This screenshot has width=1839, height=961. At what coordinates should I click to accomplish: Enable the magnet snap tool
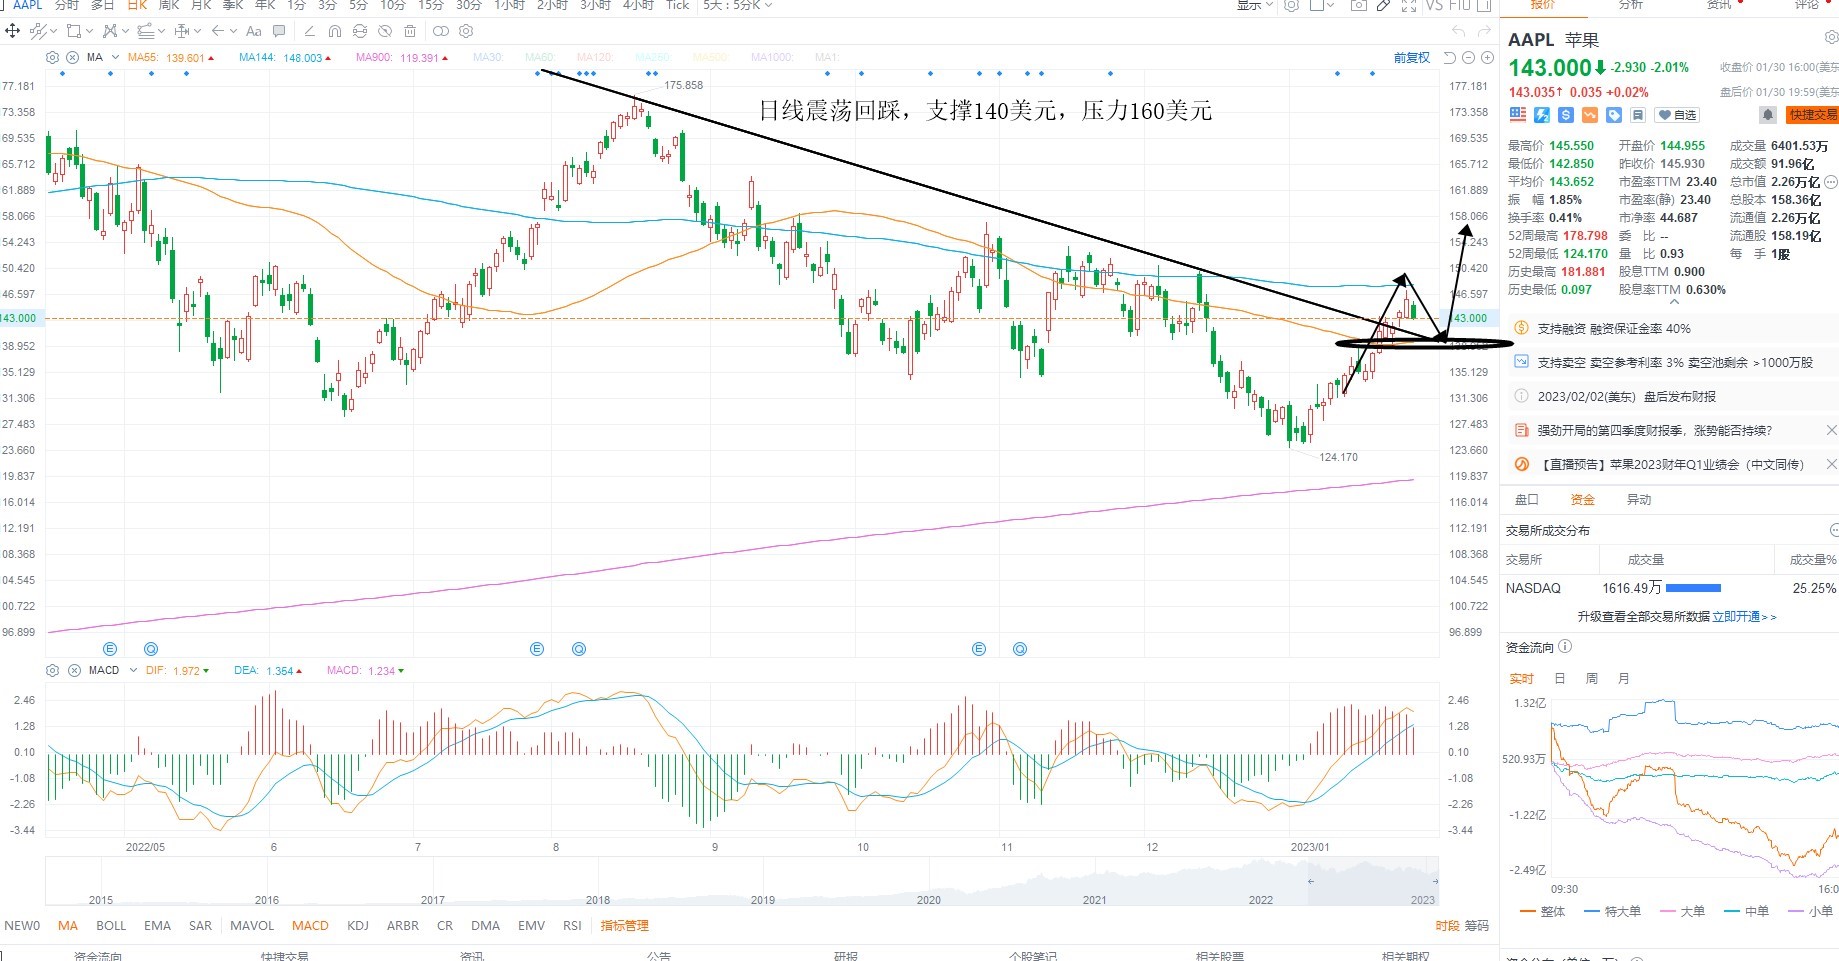point(335,31)
